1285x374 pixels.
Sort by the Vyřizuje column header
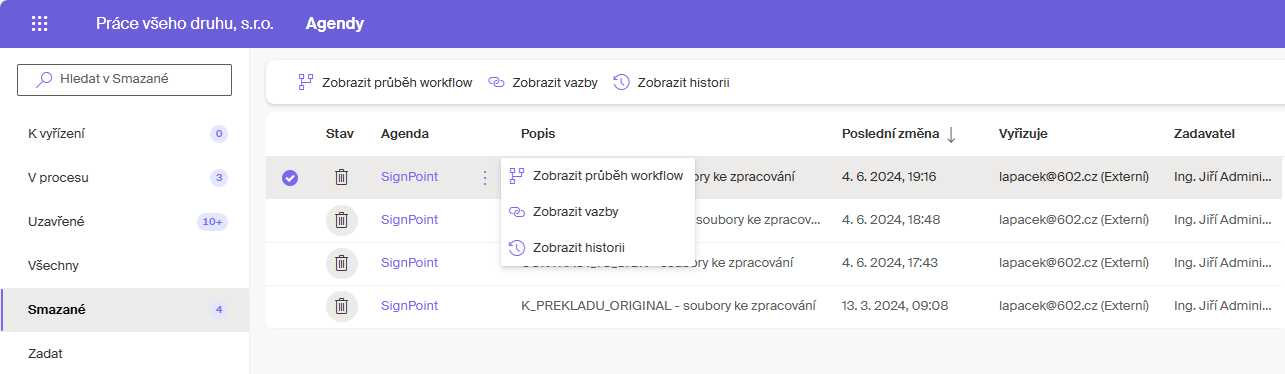click(x=1023, y=134)
